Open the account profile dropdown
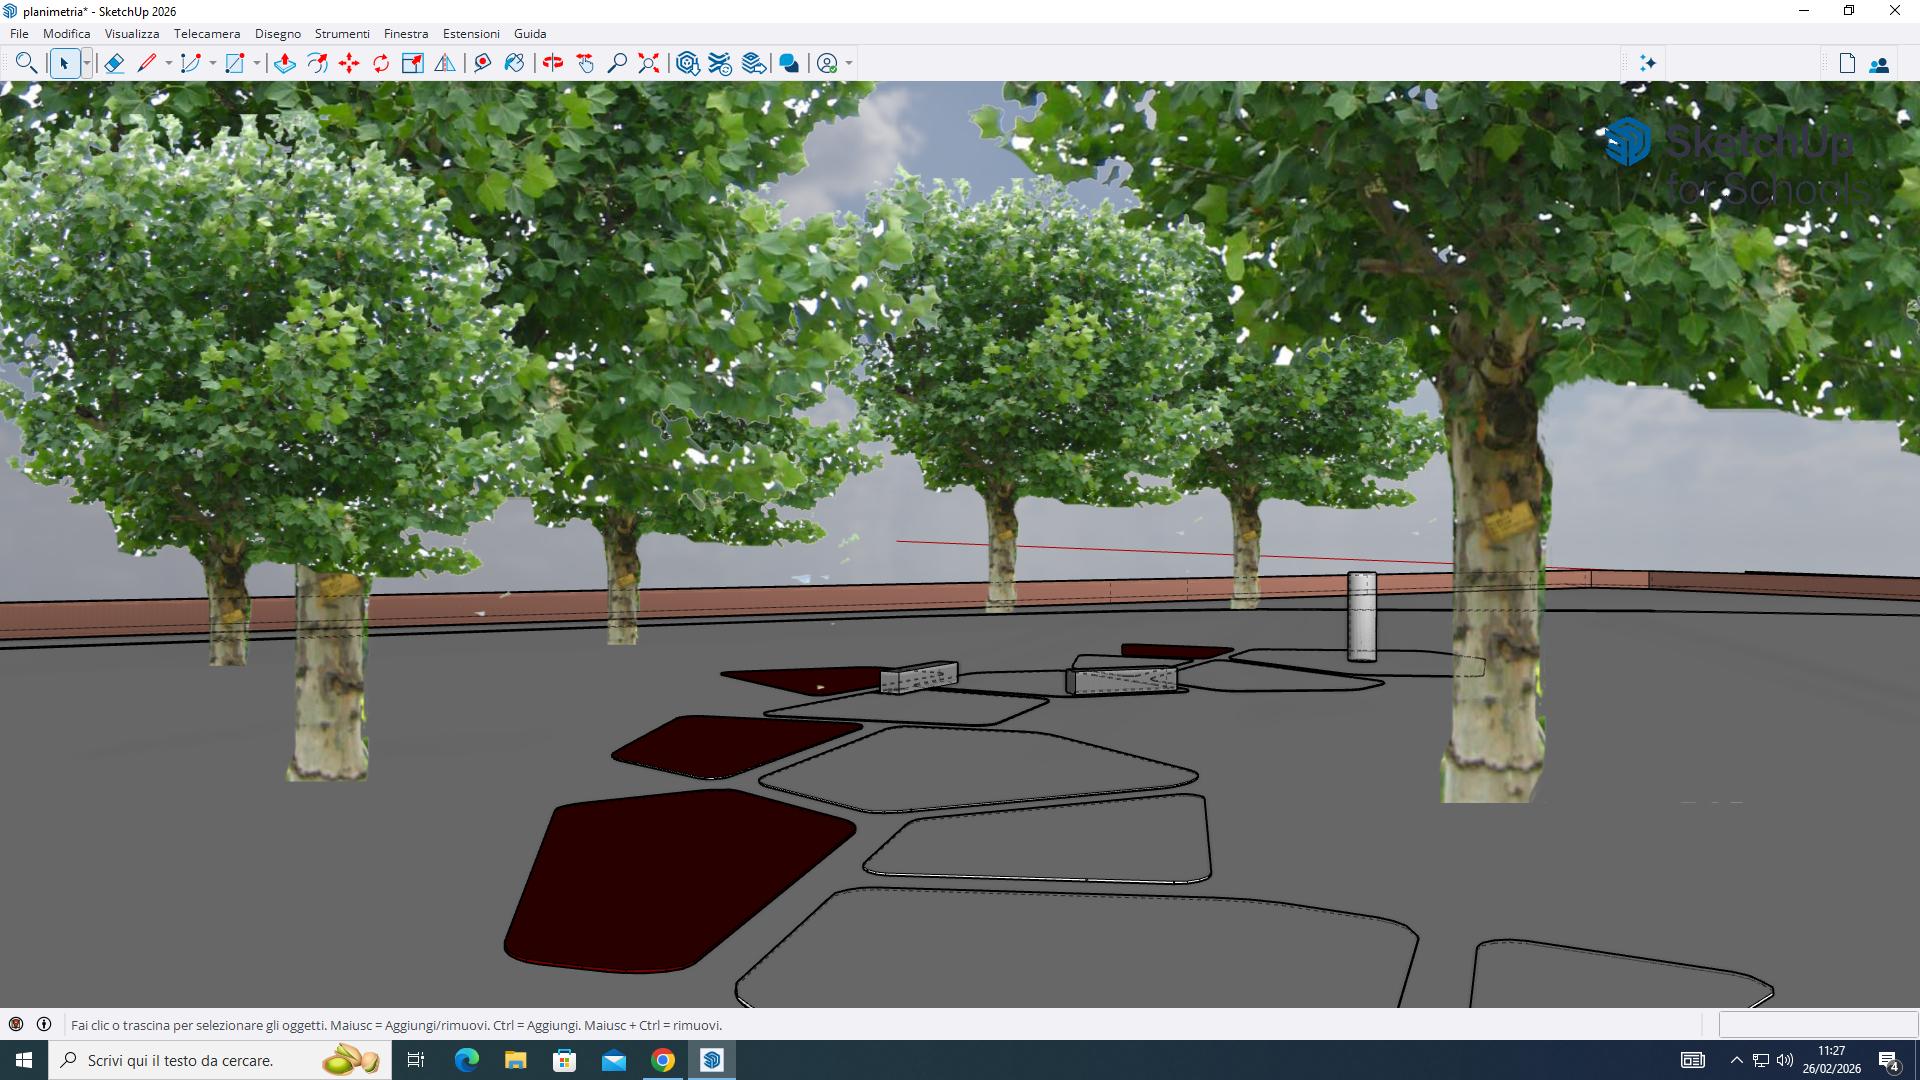 click(849, 63)
